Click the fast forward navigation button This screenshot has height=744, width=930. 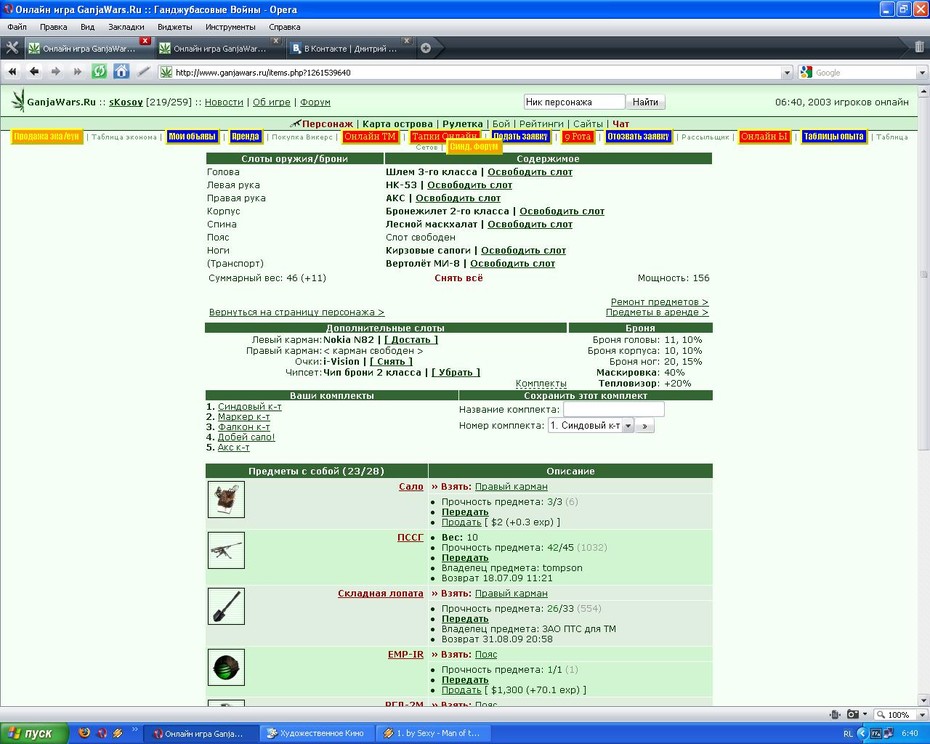point(77,72)
